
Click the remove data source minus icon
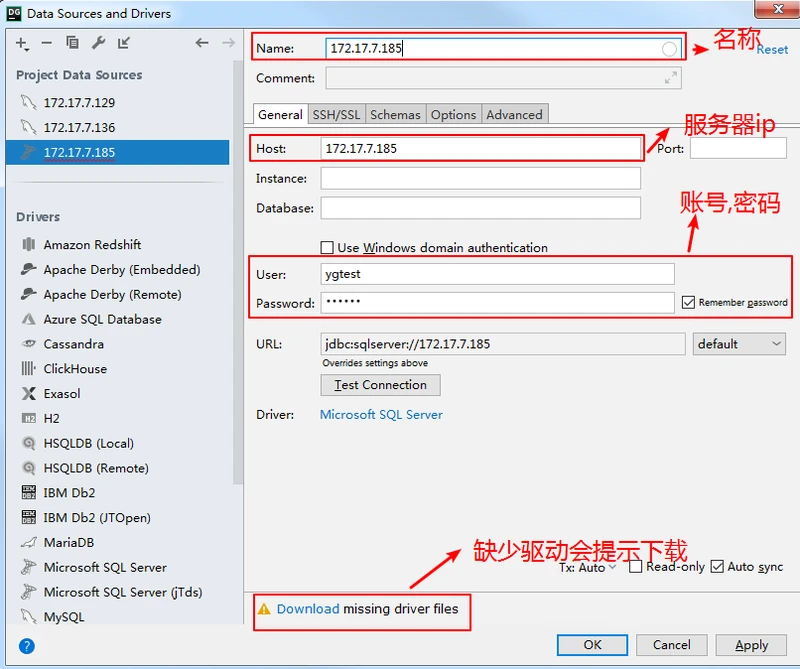(46, 43)
